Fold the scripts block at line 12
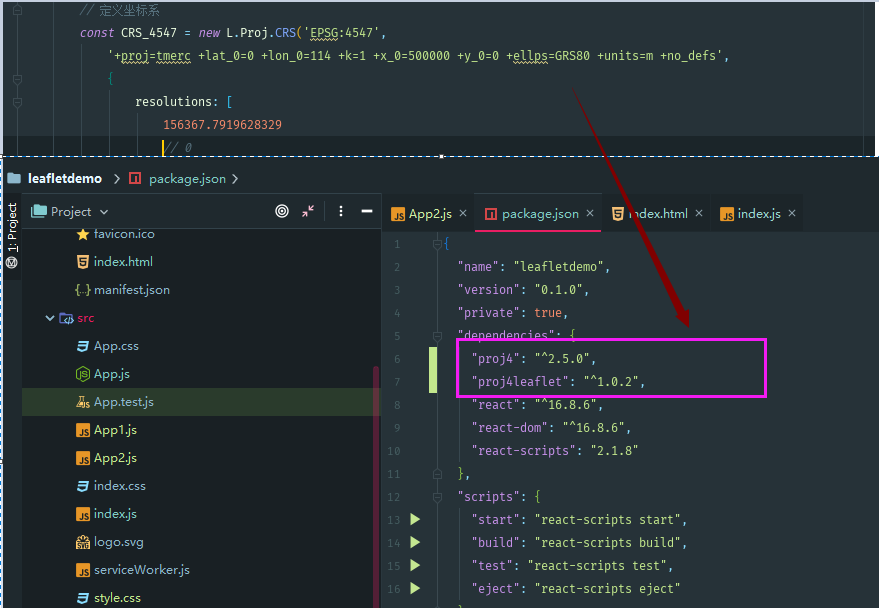879x608 pixels. (x=437, y=496)
